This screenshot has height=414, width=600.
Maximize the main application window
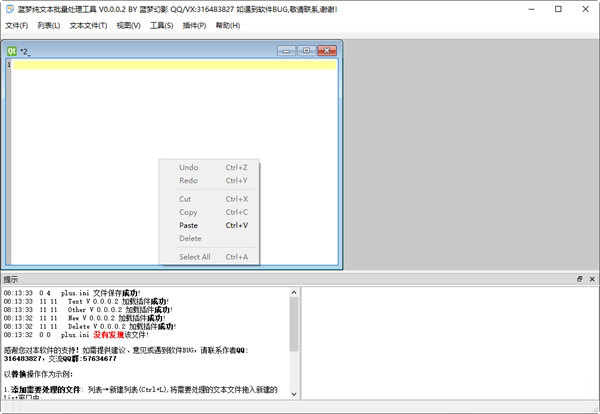pos(558,9)
